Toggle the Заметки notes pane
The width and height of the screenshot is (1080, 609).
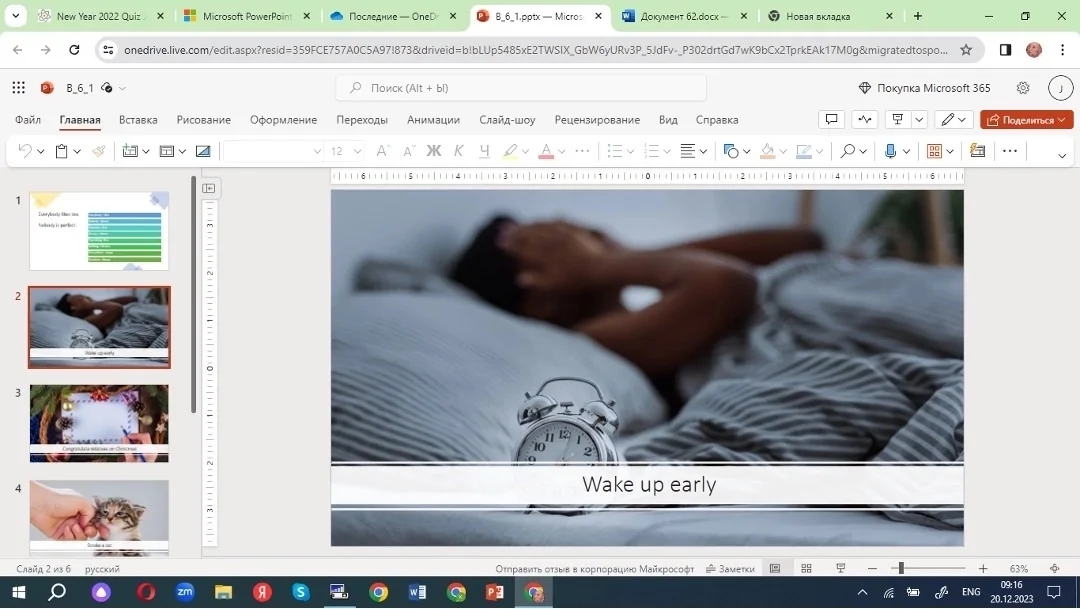tap(730, 568)
